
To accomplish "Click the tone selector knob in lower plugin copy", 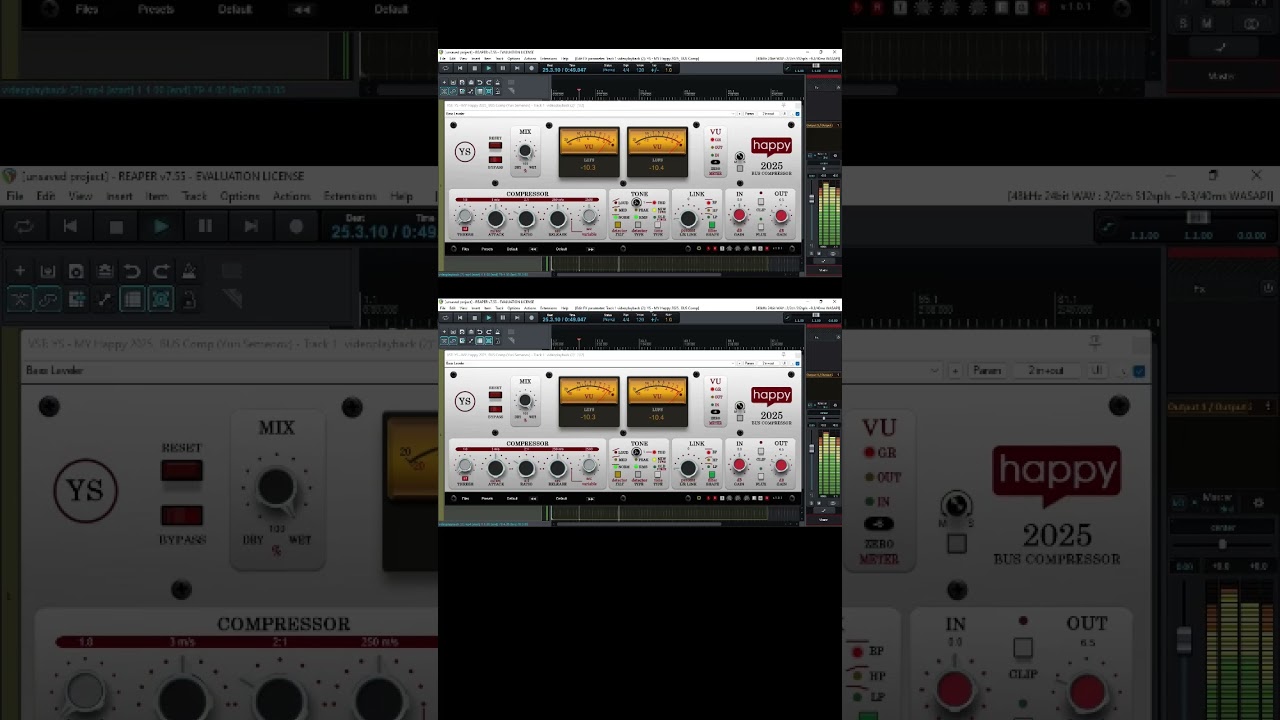I will [636, 451].
